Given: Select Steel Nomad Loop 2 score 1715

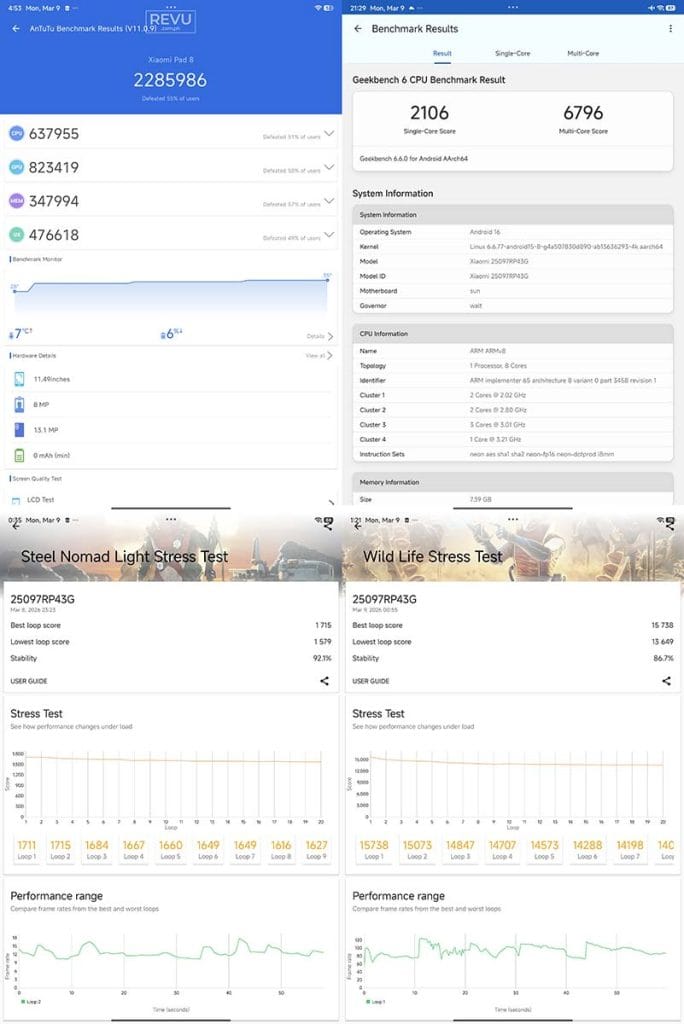Looking at the screenshot, I should pyautogui.click(x=60, y=849).
